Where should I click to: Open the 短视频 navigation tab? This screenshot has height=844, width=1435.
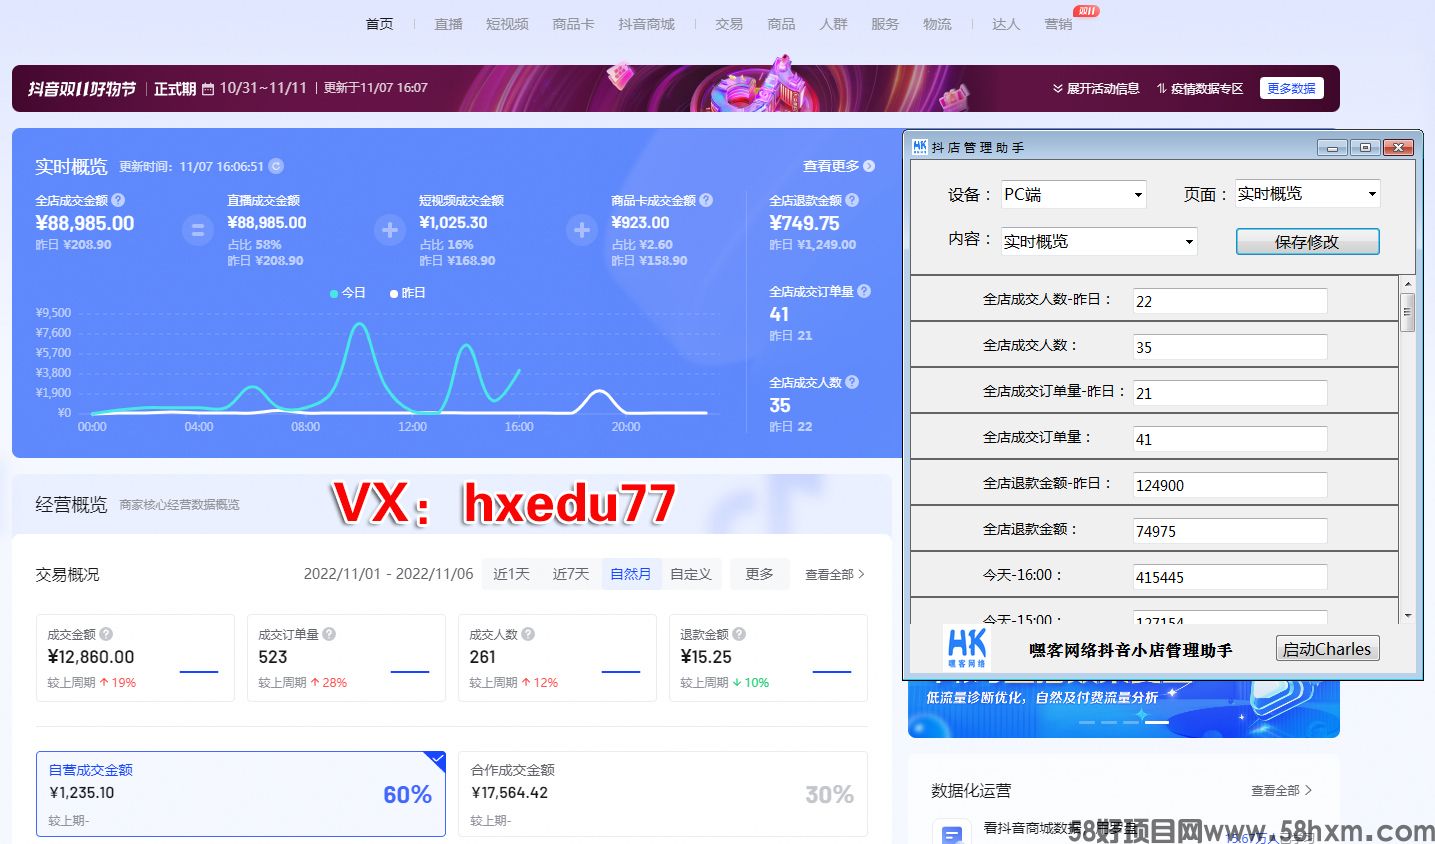[x=507, y=24]
